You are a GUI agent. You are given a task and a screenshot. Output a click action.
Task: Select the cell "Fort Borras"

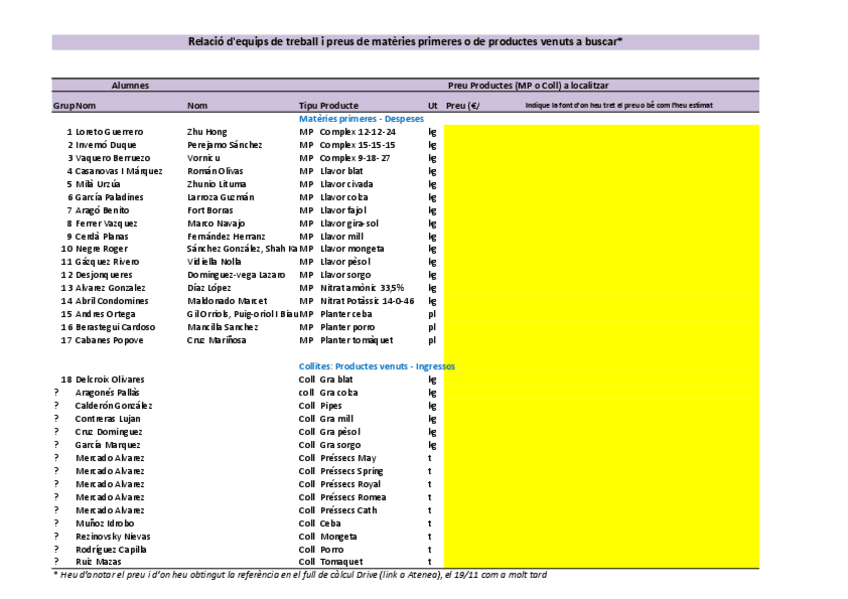[210, 210]
